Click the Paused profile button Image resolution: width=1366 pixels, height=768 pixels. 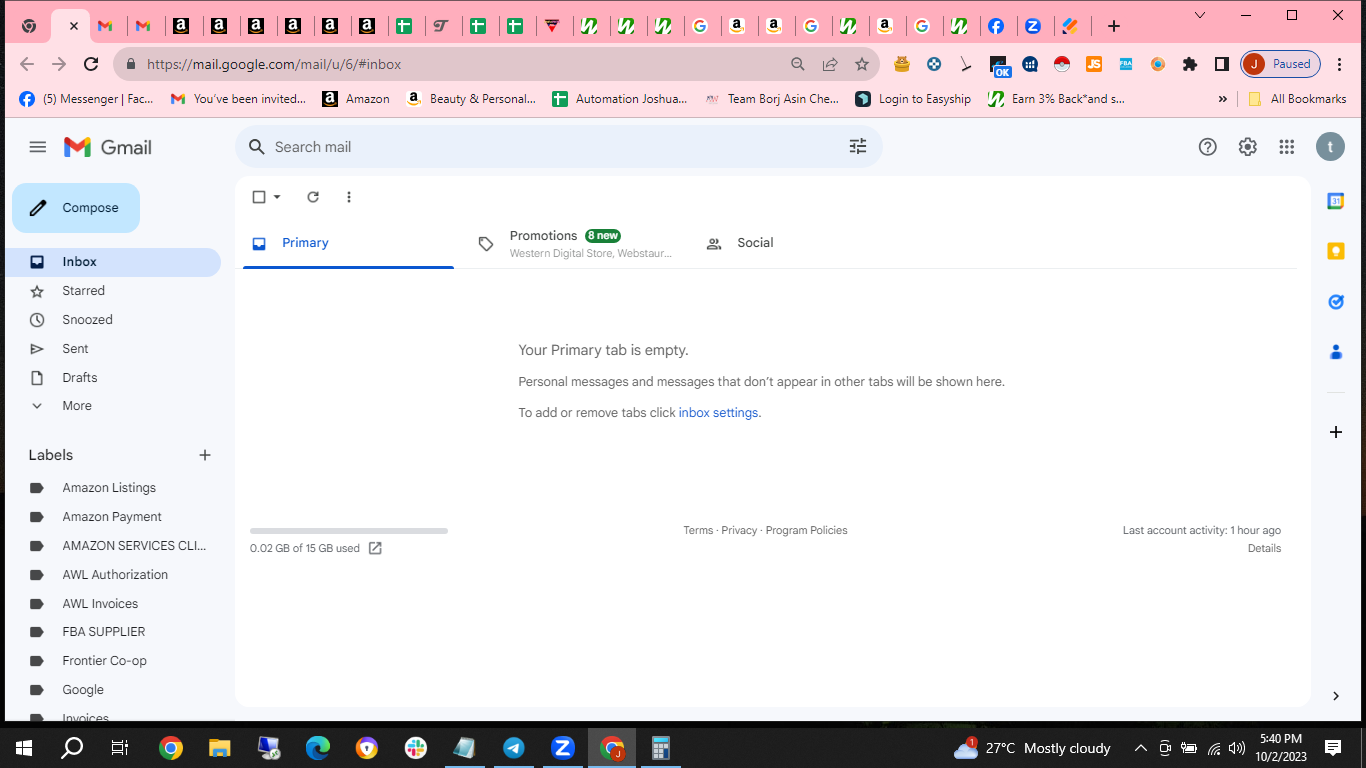(1280, 64)
